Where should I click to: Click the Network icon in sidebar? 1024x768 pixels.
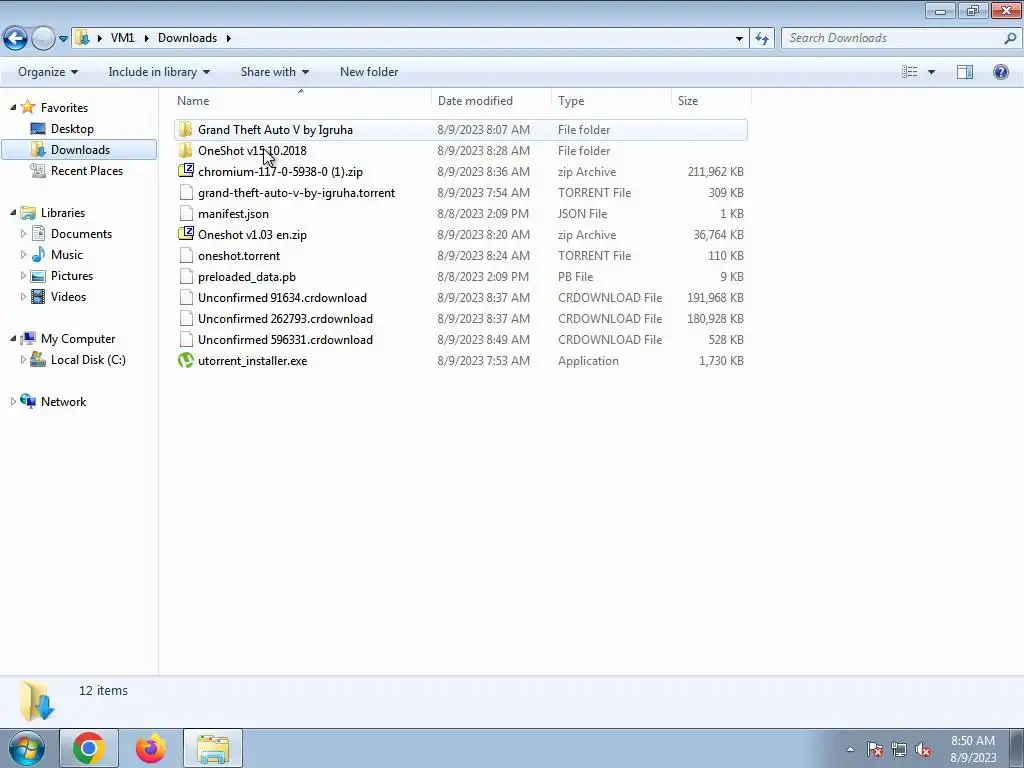[x=28, y=401]
